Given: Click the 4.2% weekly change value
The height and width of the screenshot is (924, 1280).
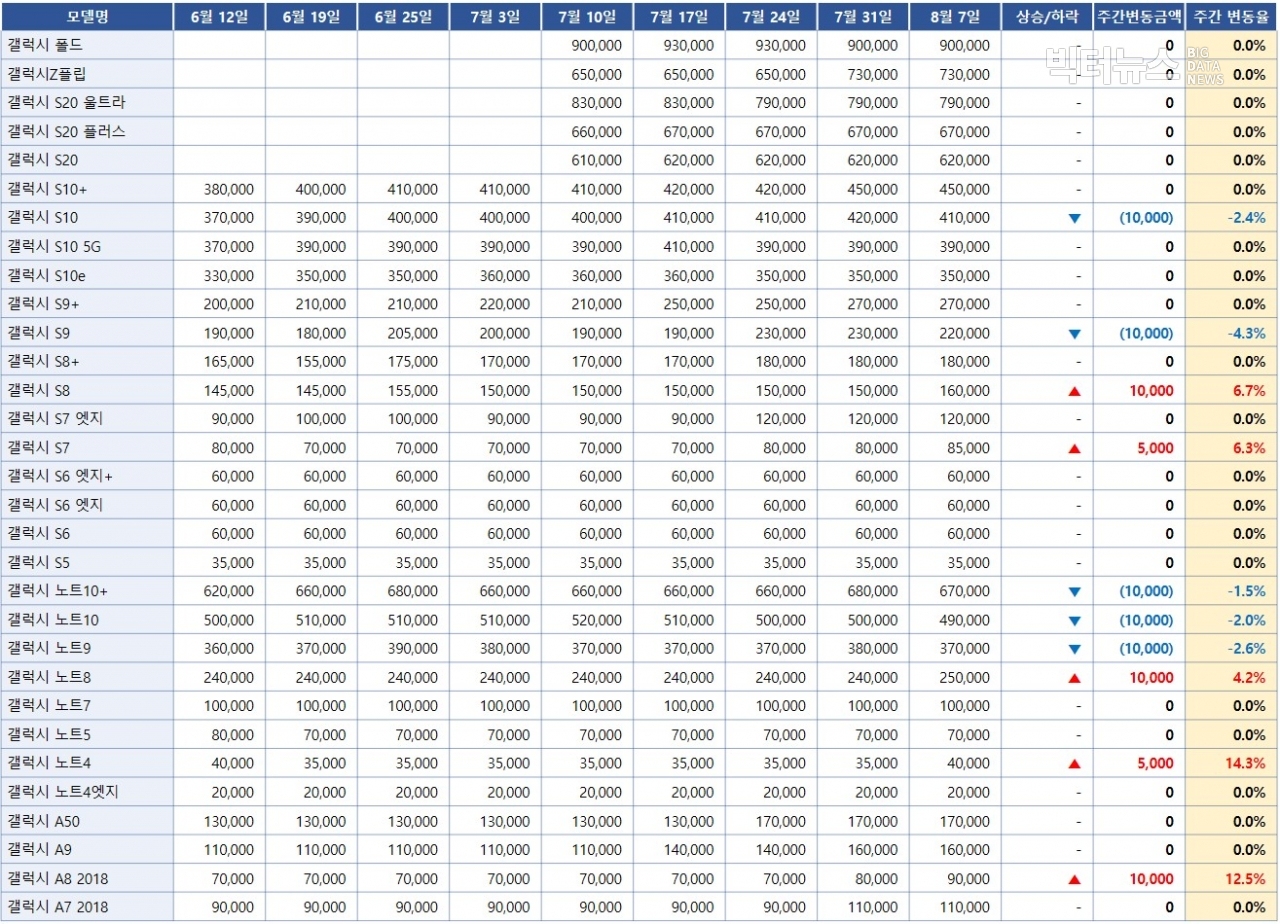Looking at the screenshot, I should point(1249,678).
